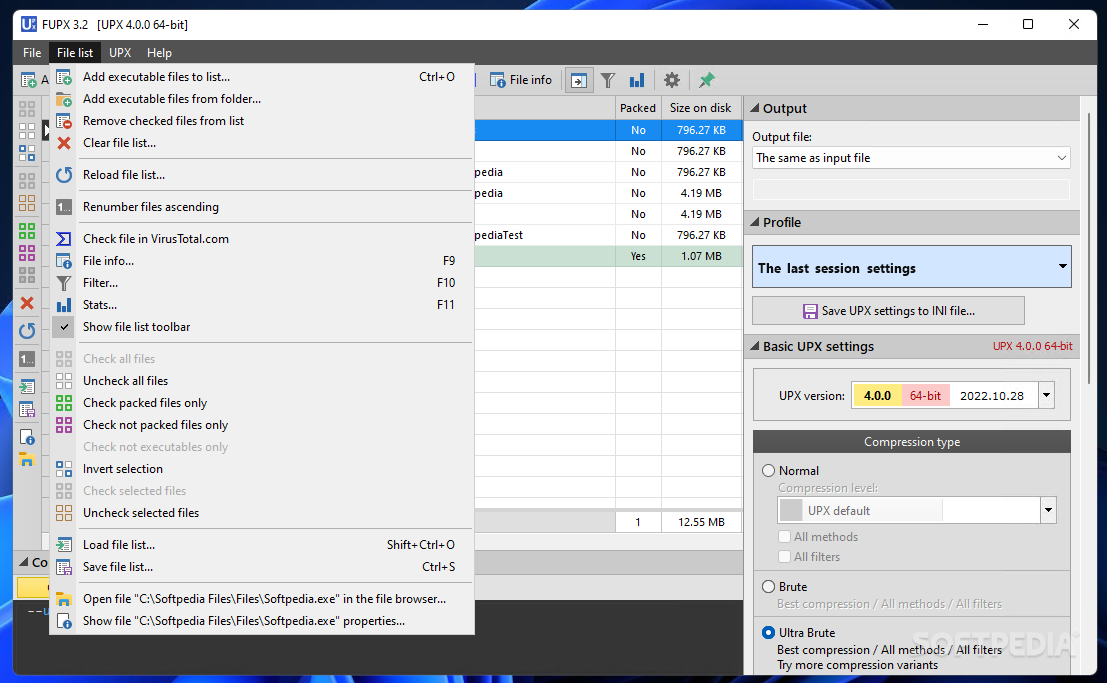The width and height of the screenshot is (1107, 683).
Task: Click the green pin icon in toolbar
Action: click(x=706, y=81)
